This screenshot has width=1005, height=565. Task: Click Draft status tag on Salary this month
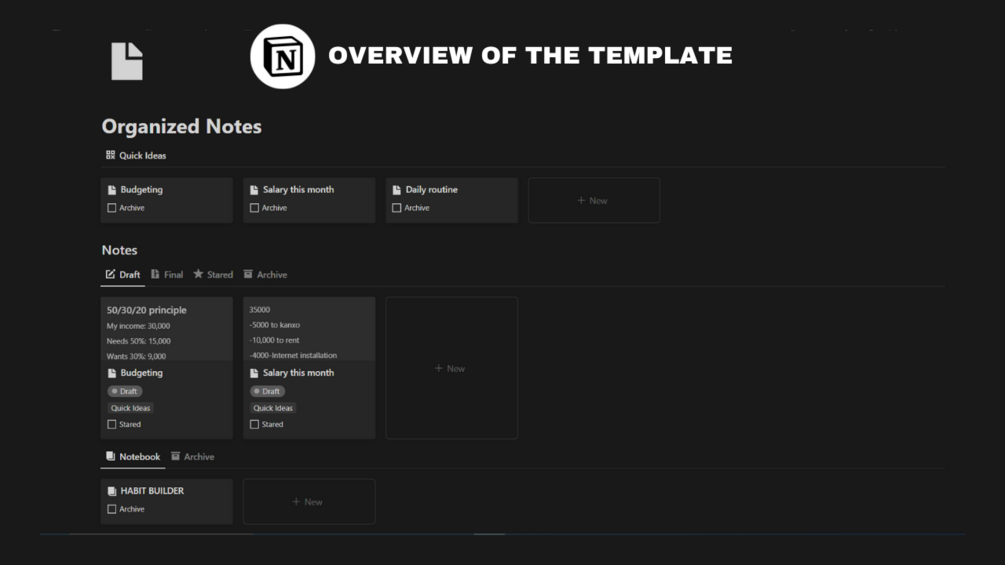[x=268, y=391]
